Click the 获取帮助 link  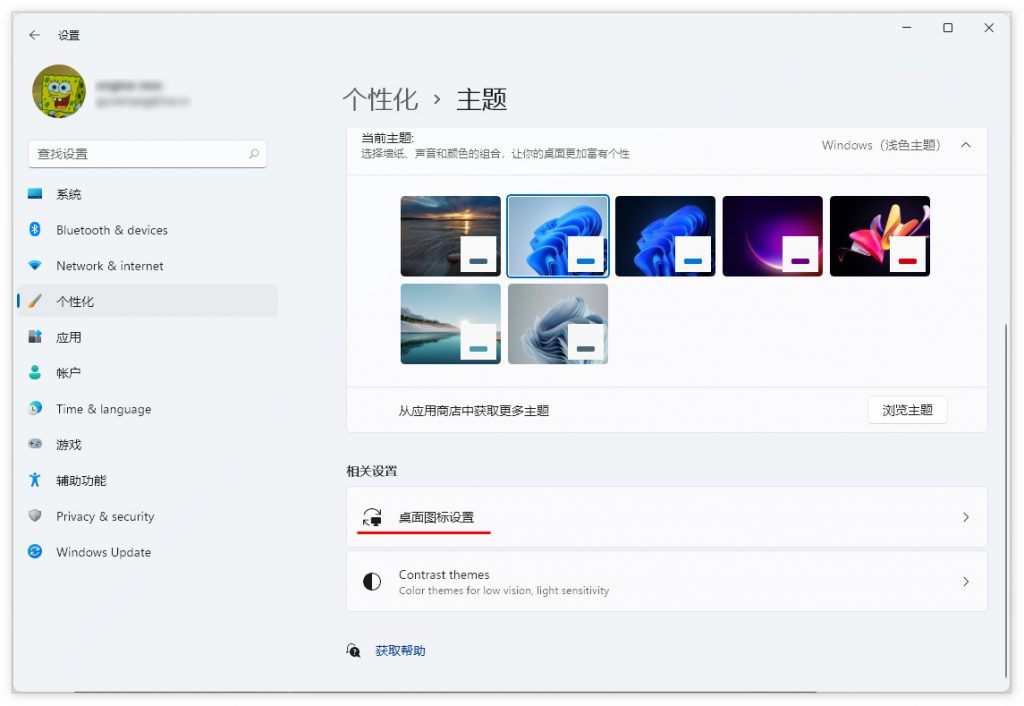(399, 650)
